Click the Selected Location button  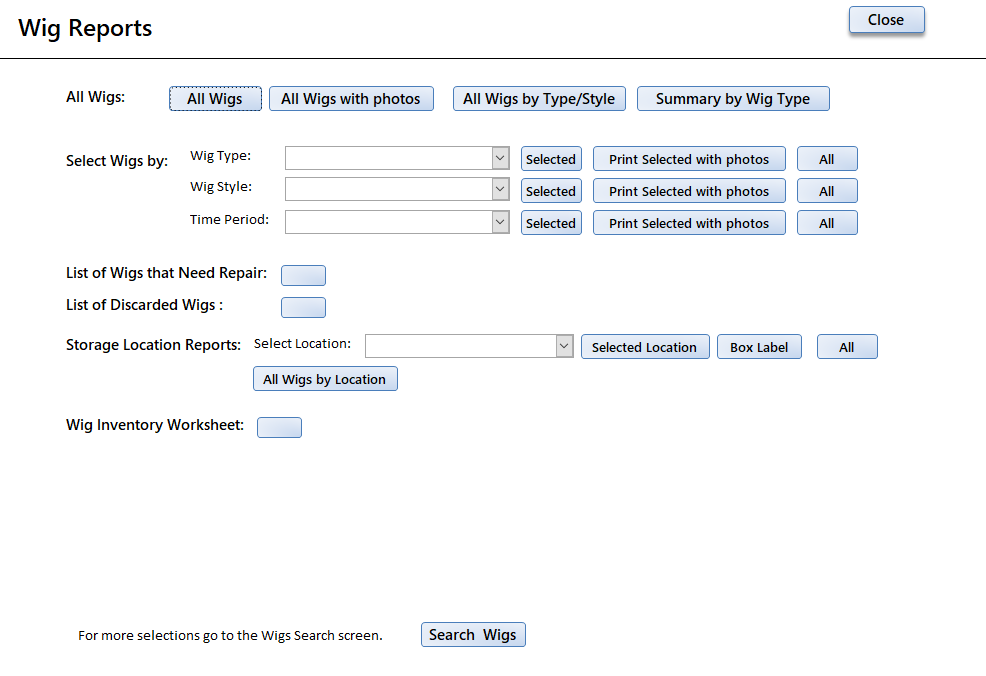point(645,347)
